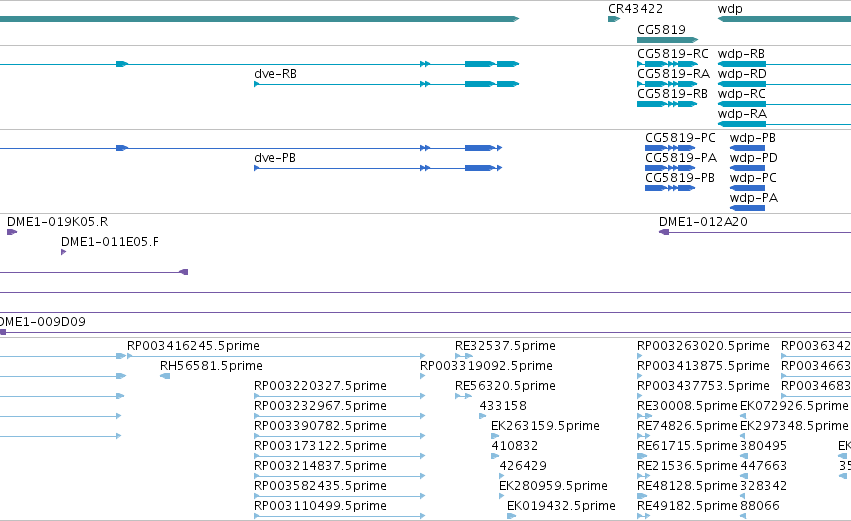Open transcript wdp-RC
Screen dimensions: 851x521
(x=741, y=94)
